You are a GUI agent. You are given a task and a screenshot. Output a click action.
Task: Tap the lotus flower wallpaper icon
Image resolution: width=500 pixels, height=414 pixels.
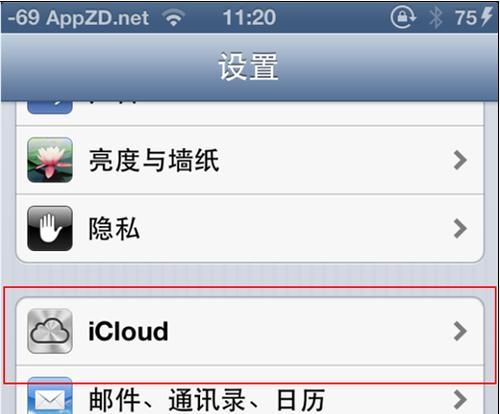pos(50,160)
